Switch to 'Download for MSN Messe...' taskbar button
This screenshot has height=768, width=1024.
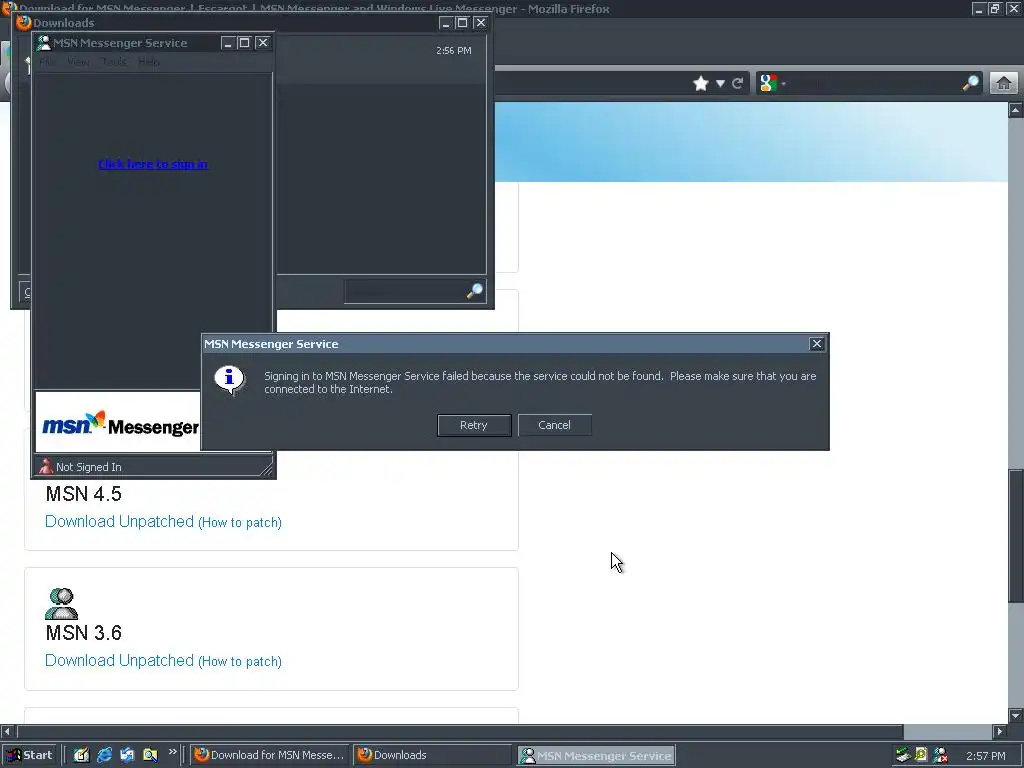coord(270,755)
